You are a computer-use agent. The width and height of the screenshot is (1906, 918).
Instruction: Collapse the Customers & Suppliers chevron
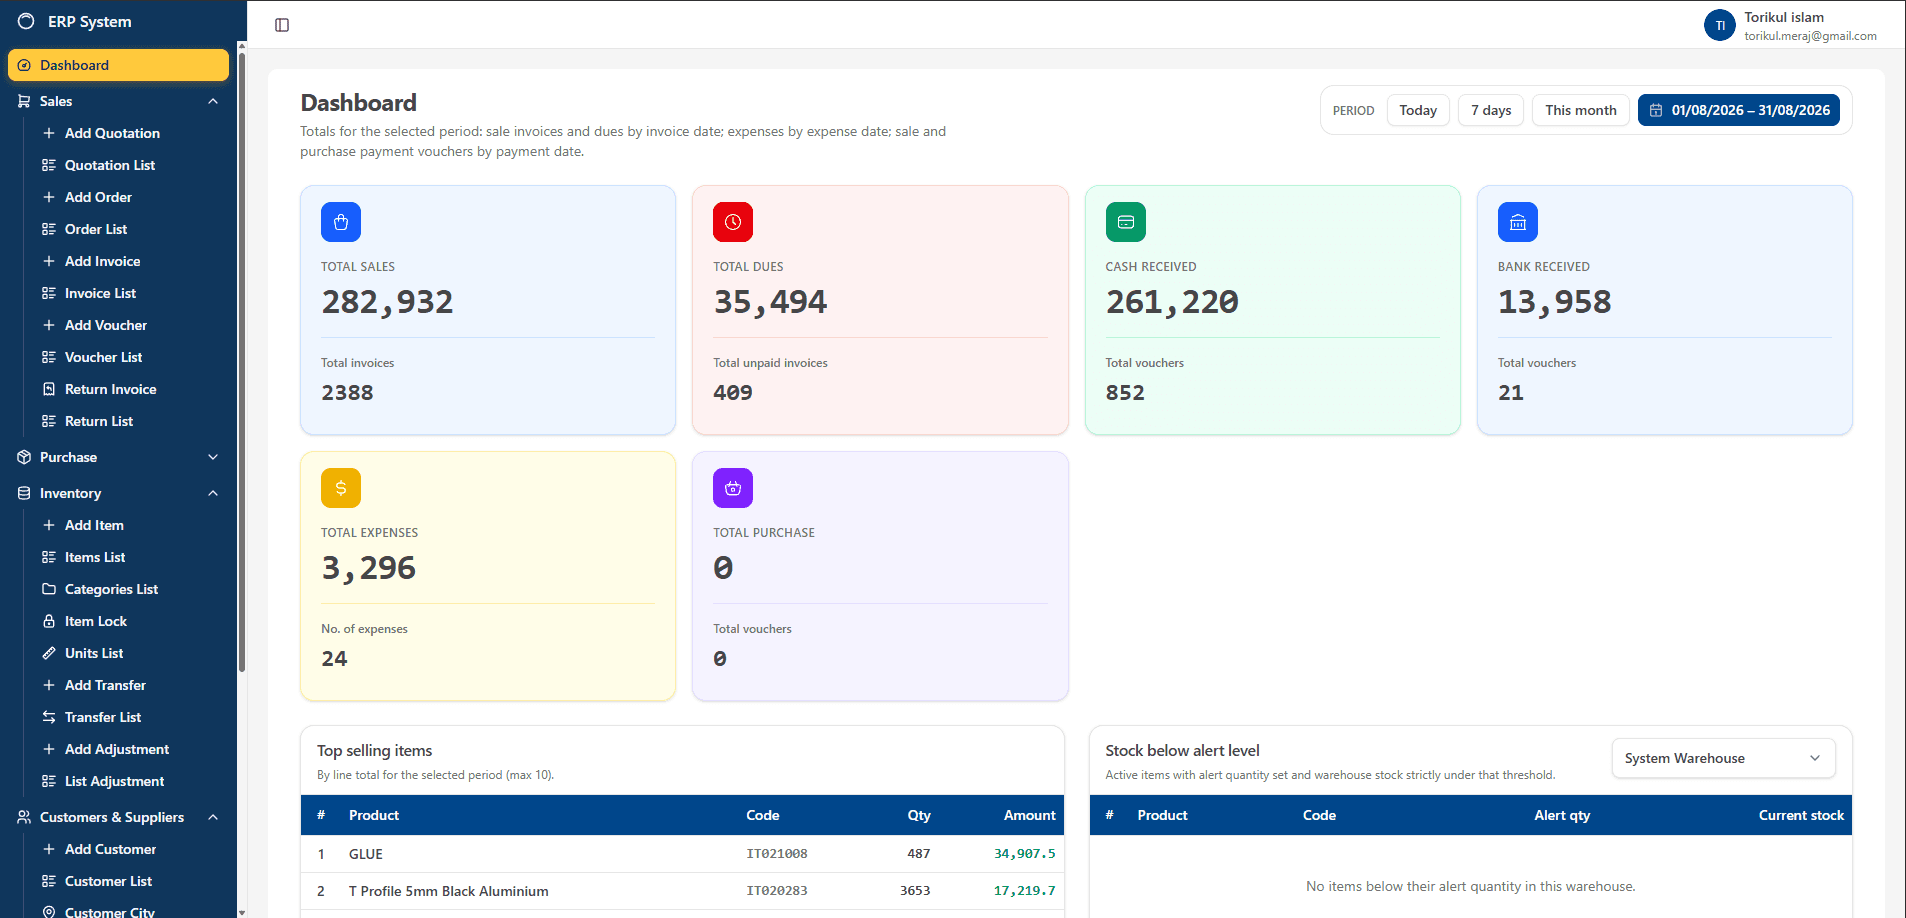point(213,817)
